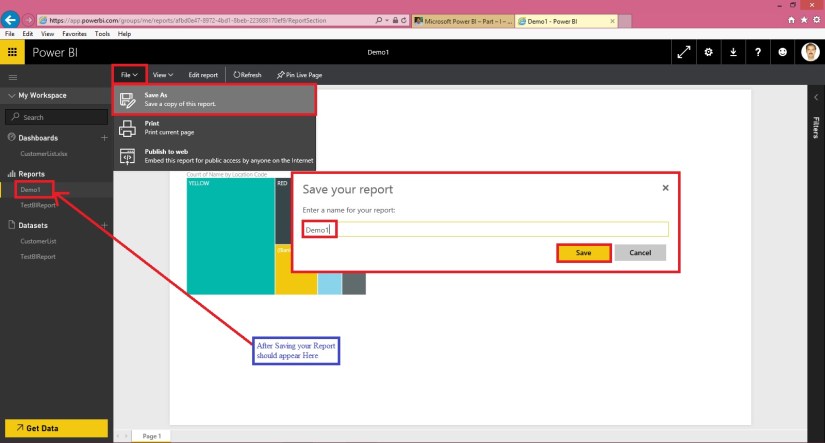The height and width of the screenshot is (443, 825).
Task: Select the light blue treemap block
Action: click(330, 284)
